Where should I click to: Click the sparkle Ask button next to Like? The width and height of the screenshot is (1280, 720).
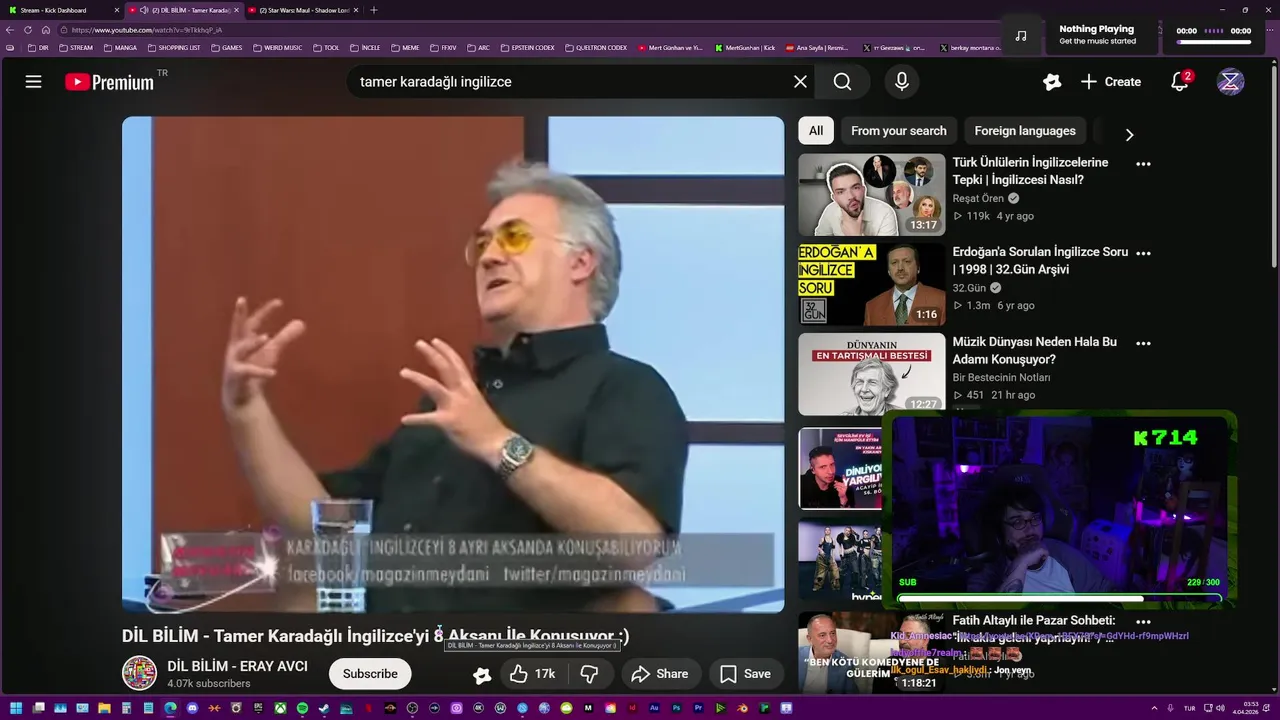coord(482,675)
